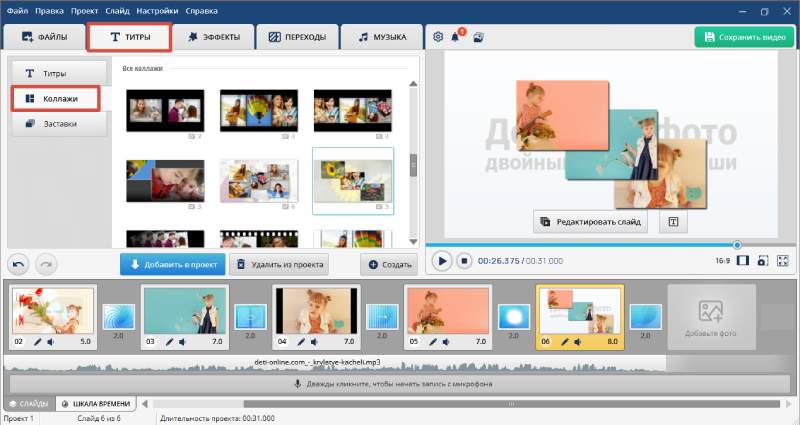800x425 pixels.
Task: Click the image gallery icon beside the bell
Action: (479, 37)
